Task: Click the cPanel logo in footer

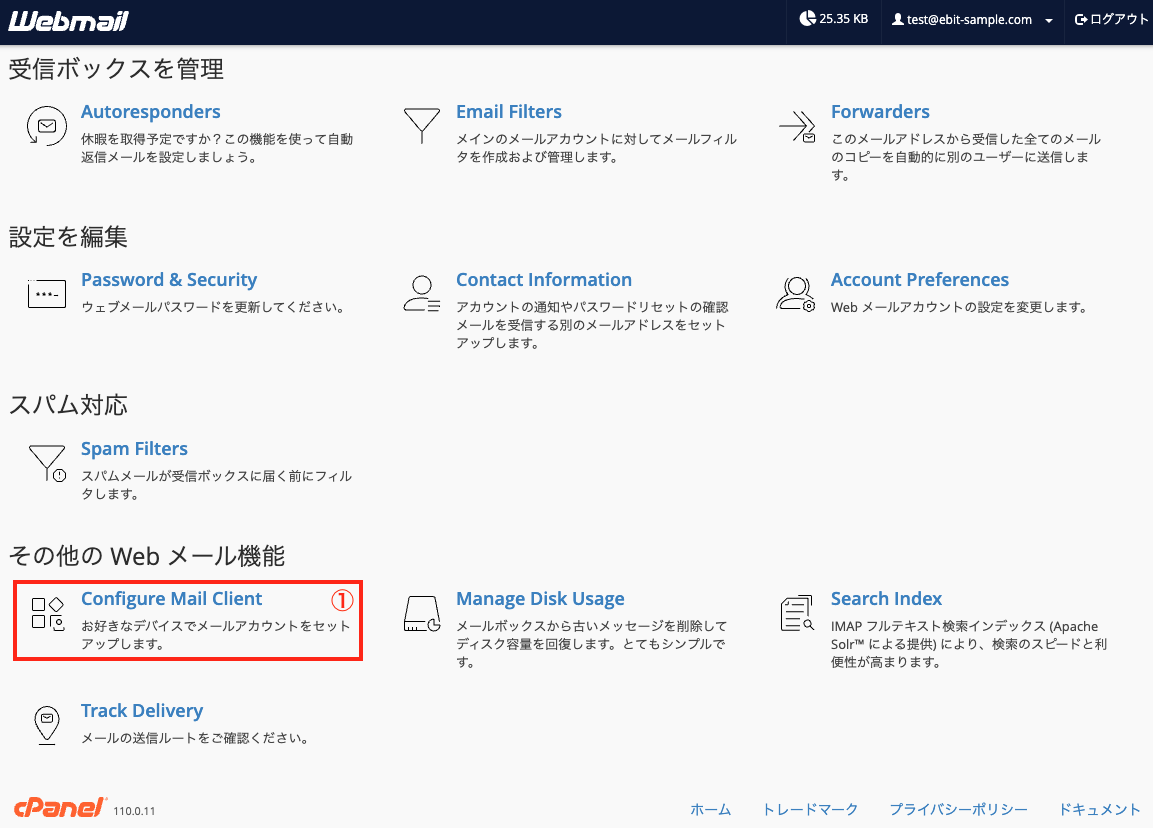Action: [60, 807]
